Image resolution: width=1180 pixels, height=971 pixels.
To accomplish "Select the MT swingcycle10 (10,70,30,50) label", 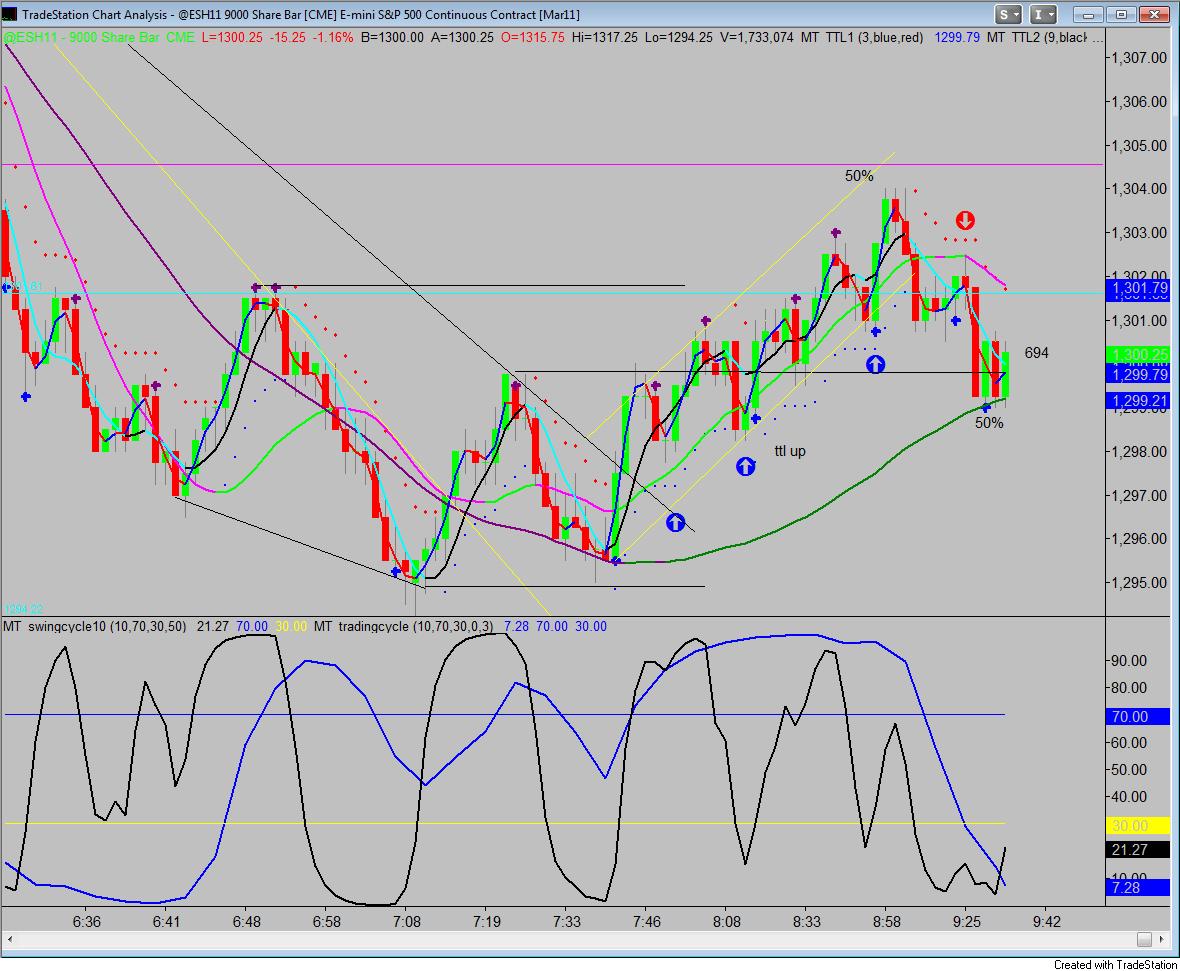I will [95, 626].
